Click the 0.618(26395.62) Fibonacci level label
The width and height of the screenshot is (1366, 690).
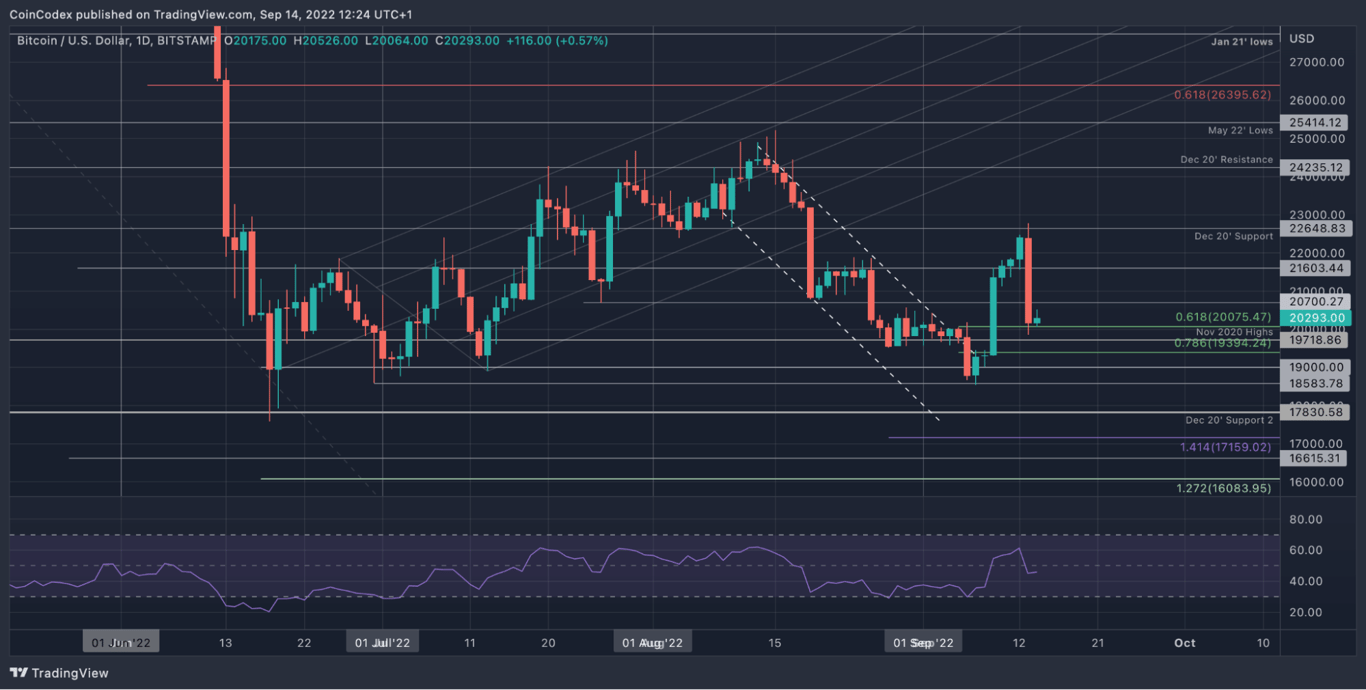pos(1222,96)
